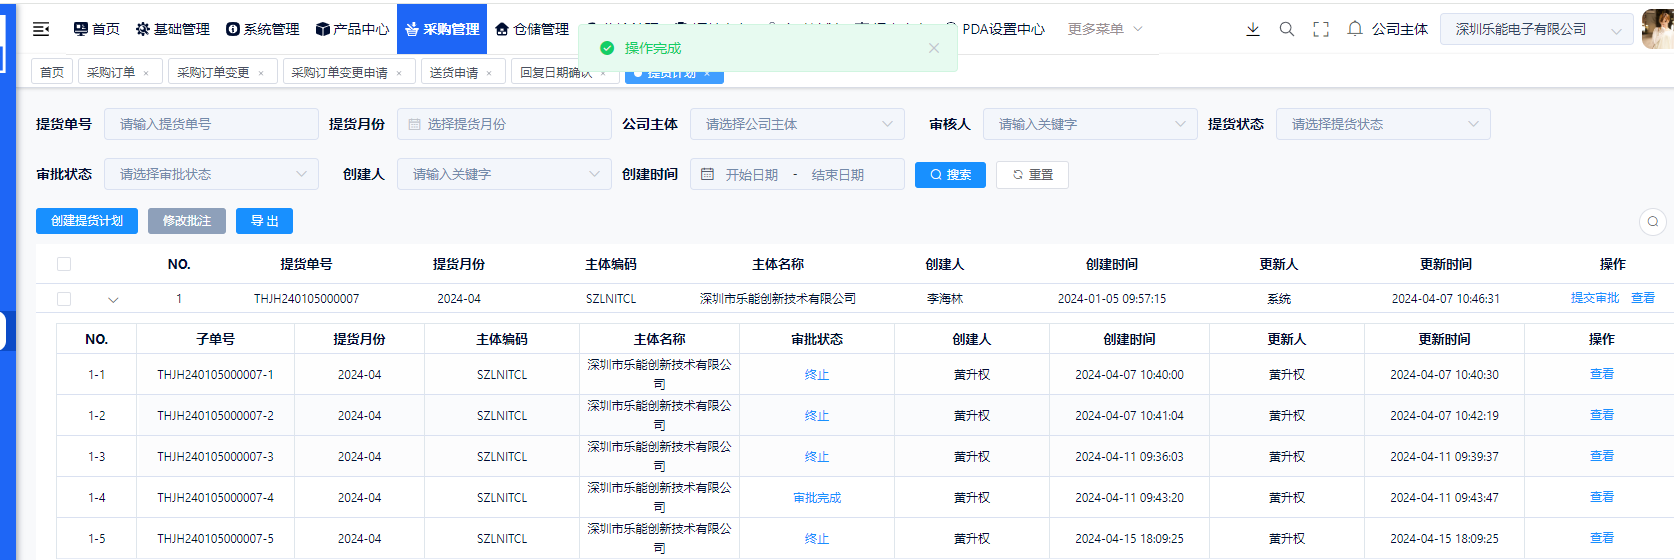The height and width of the screenshot is (560, 1674).
Task: Open the 提货月份 month picker
Action: (504, 124)
